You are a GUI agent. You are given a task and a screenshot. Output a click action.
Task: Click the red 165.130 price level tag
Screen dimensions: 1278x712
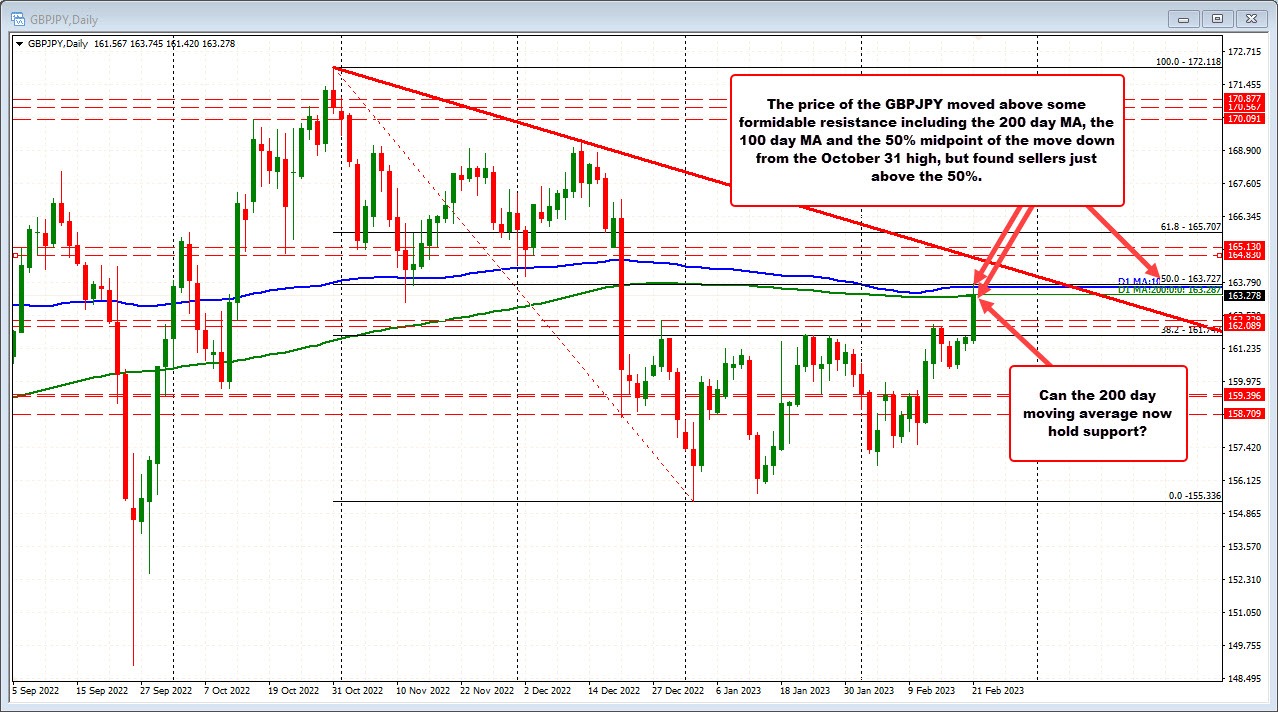1243,246
